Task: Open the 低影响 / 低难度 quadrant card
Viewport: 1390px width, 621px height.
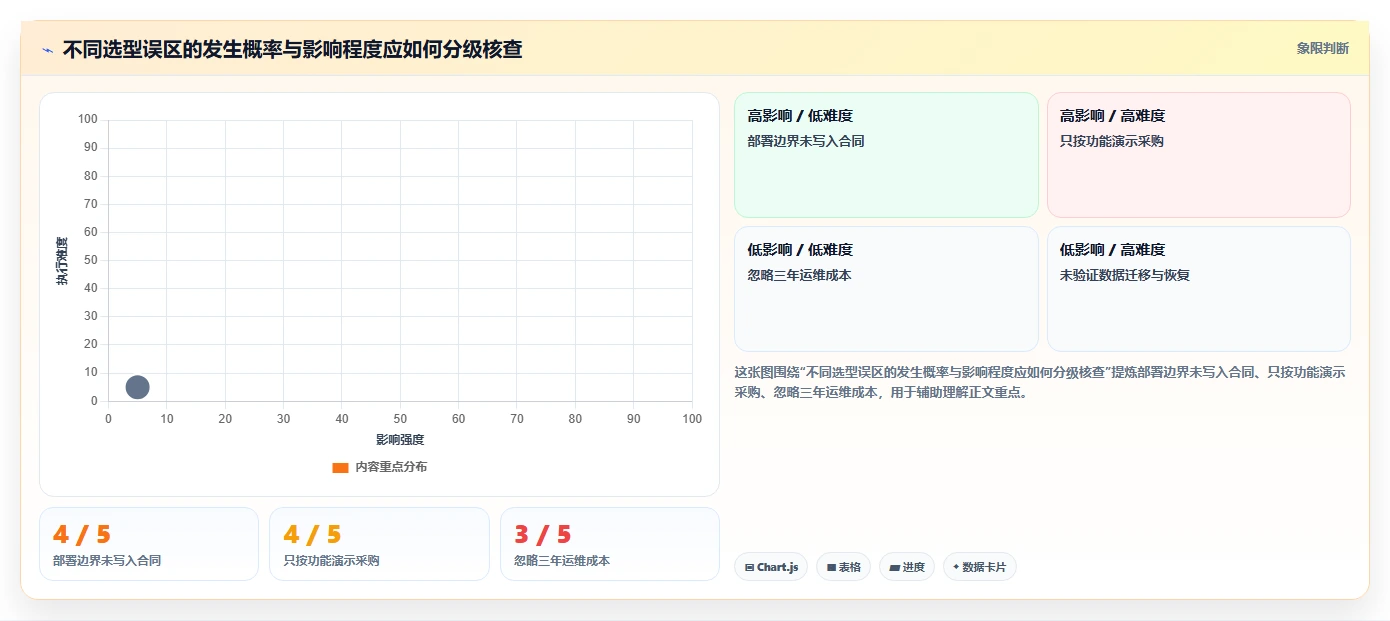Action: point(886,289)
